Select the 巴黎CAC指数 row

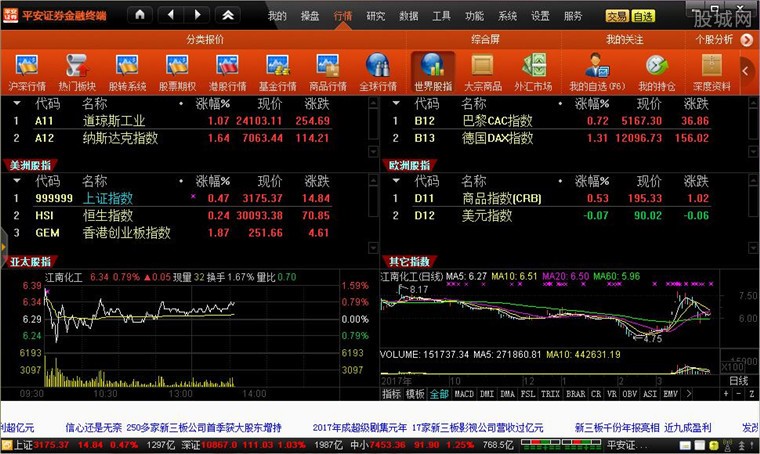click(x=551, y=121)
